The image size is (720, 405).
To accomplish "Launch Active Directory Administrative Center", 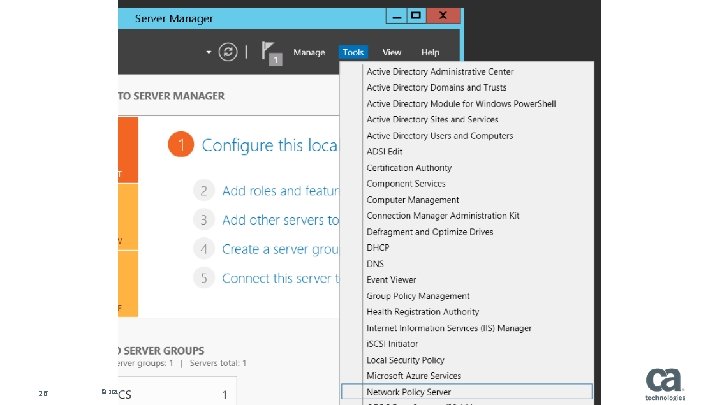I will [439, 72].
